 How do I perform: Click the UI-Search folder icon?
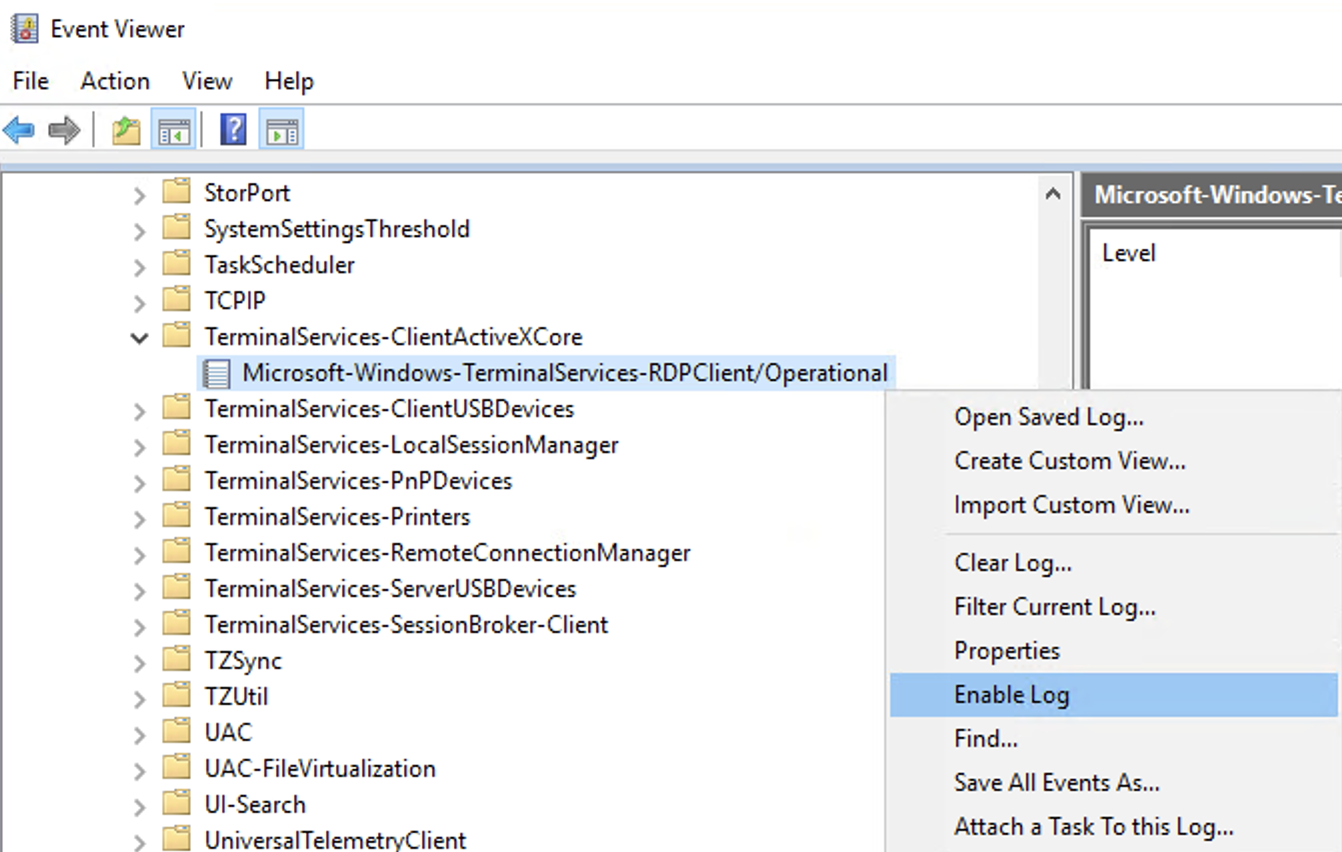coord(177,804)
